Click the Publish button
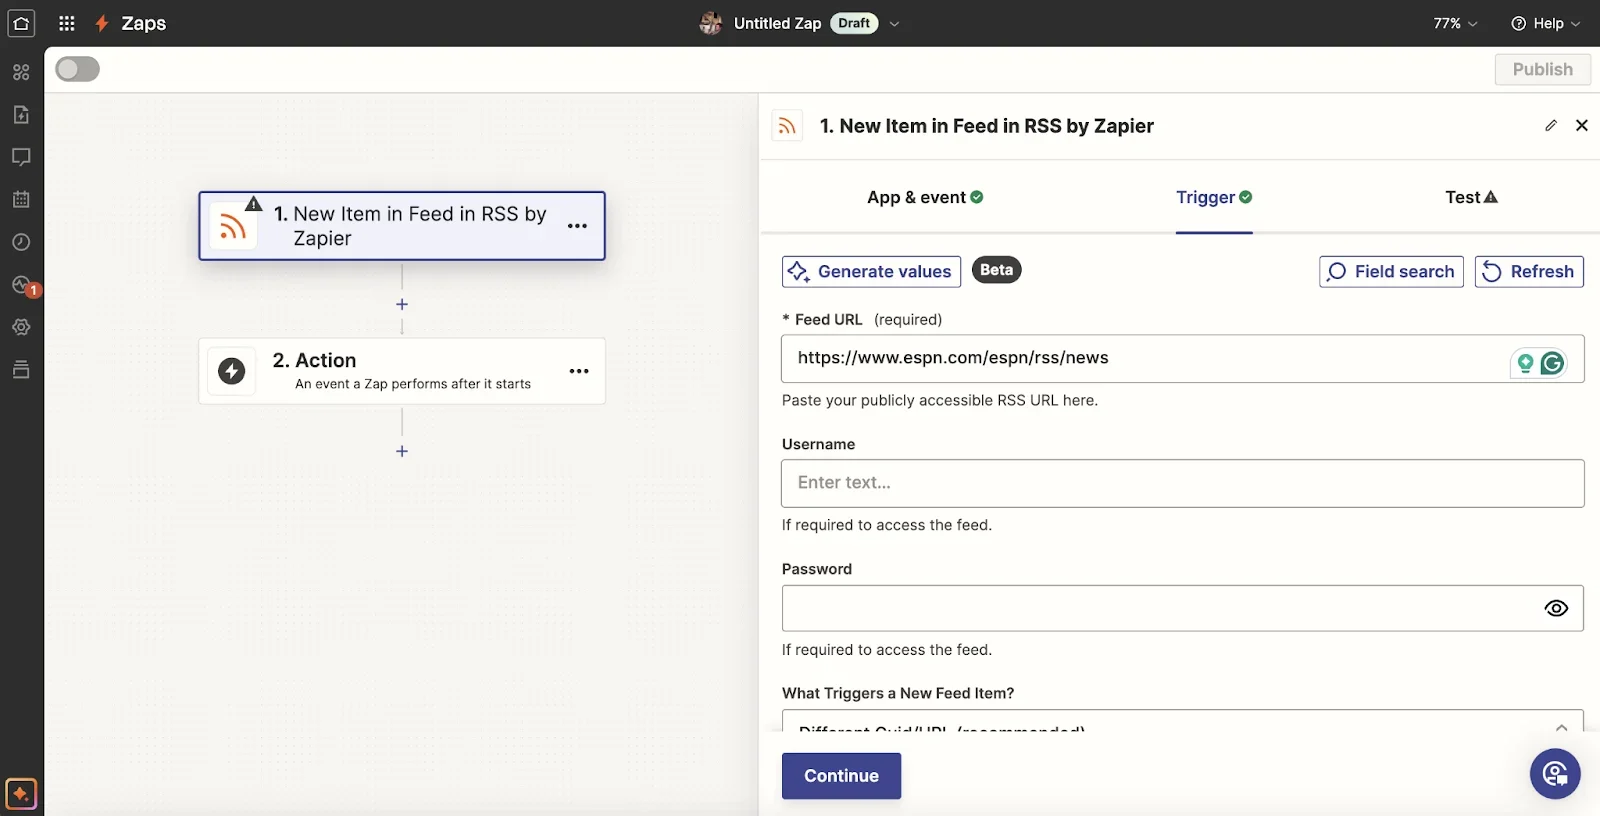 click(1542, 69)
